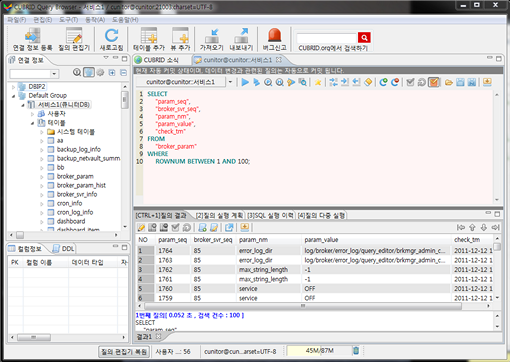
Task: Click the export result icon with blue arrow
Action: [229, 227]
